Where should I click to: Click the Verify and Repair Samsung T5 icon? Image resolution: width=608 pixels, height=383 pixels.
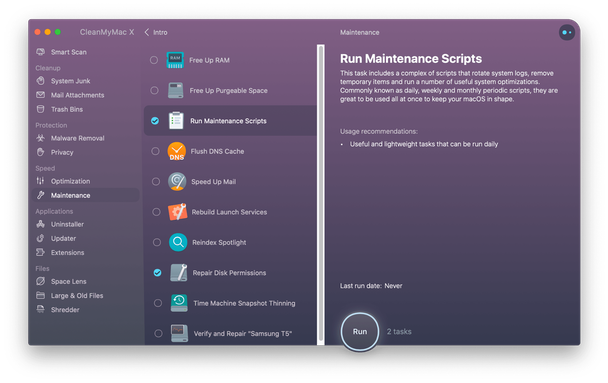[x=180, y=333]
